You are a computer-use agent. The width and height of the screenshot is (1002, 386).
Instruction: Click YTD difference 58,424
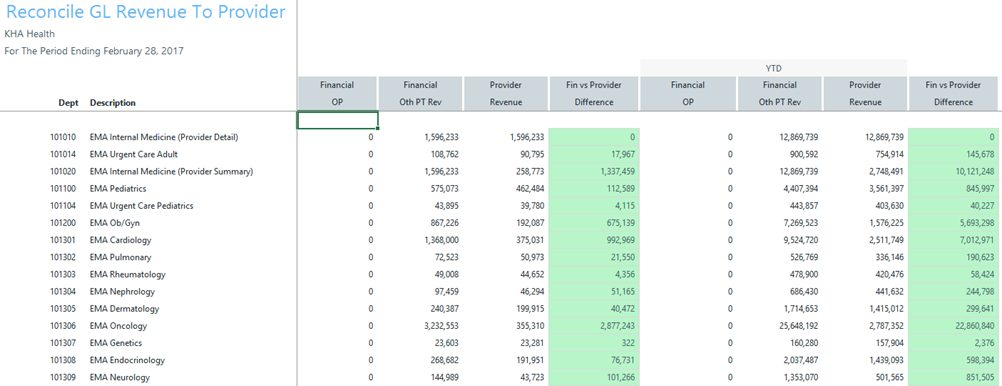click(952, 275)
